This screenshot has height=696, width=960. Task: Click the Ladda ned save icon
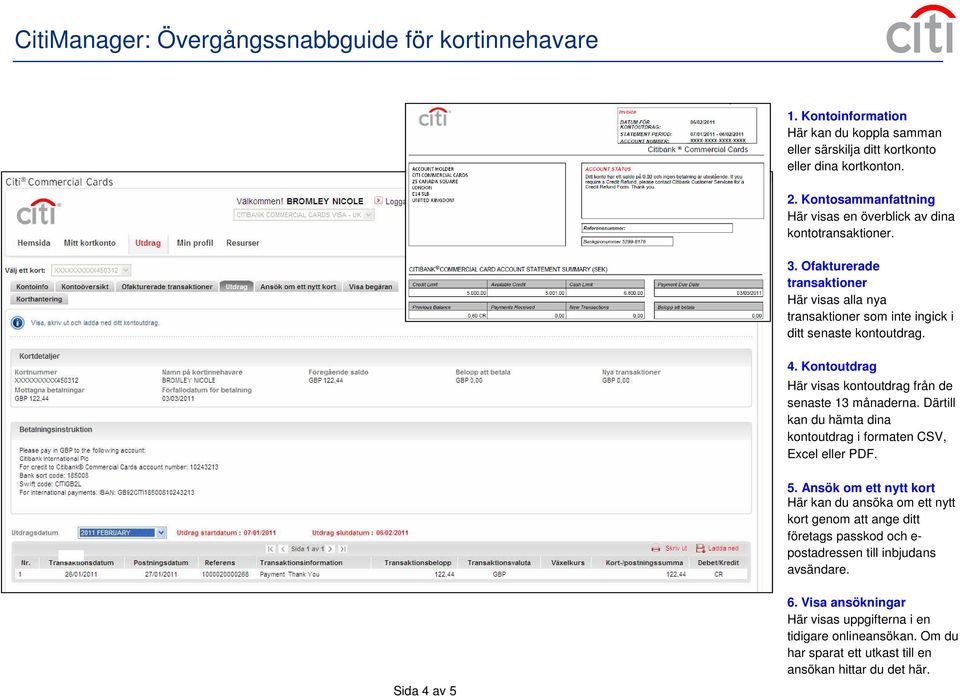(700, 548)
